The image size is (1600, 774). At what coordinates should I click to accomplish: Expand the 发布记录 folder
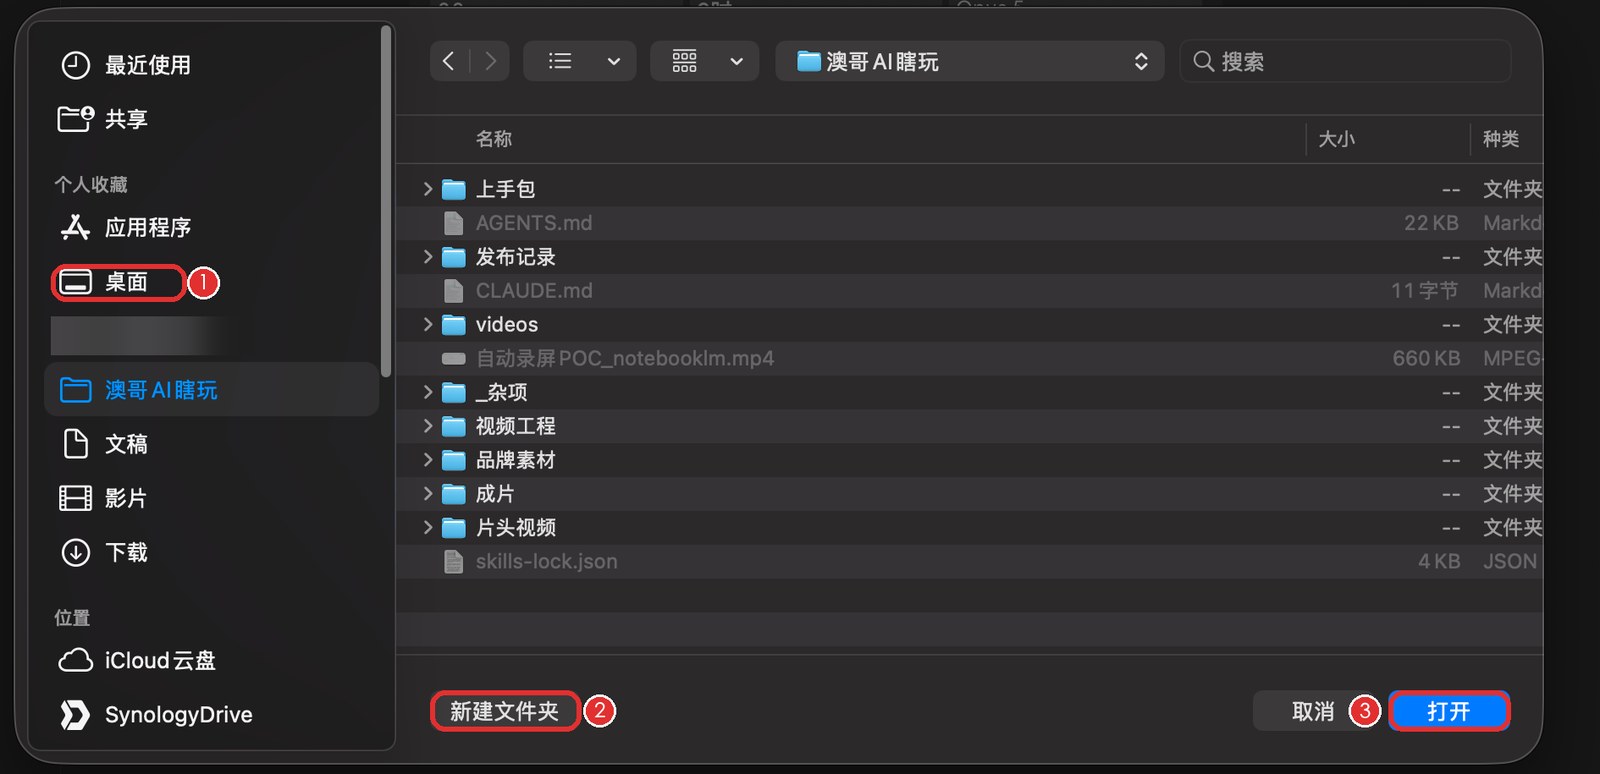428,257
